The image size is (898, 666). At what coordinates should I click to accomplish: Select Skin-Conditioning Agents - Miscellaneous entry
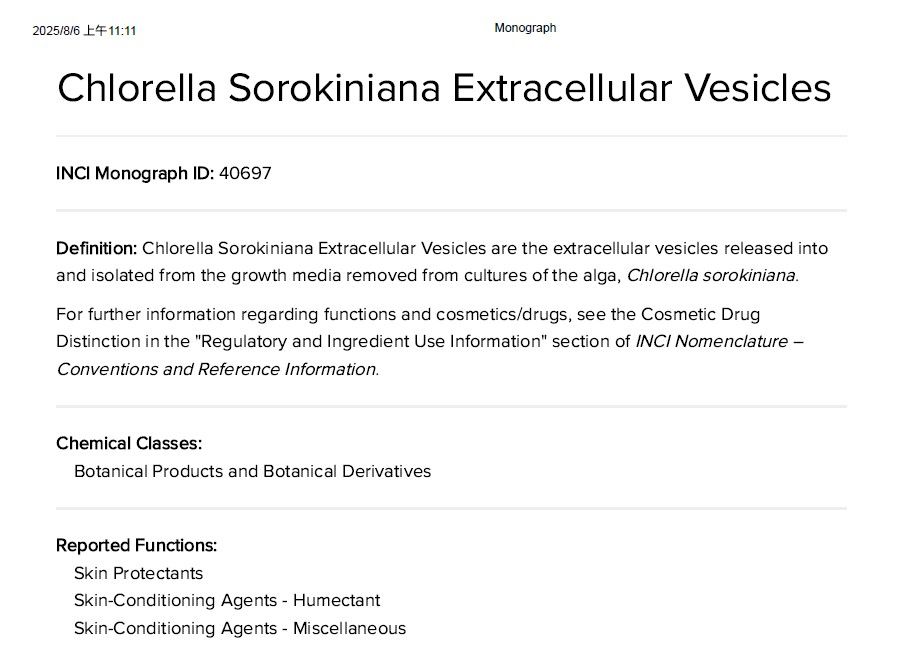[x=240, y=628]
